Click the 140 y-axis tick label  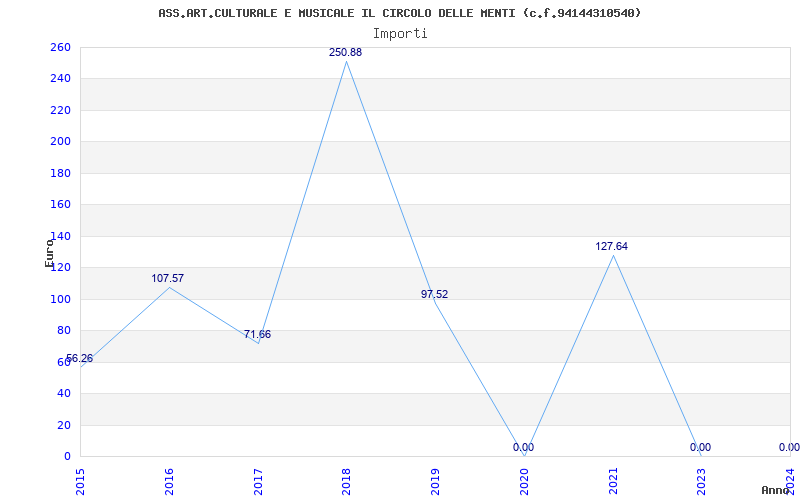[x=60, y=236]
